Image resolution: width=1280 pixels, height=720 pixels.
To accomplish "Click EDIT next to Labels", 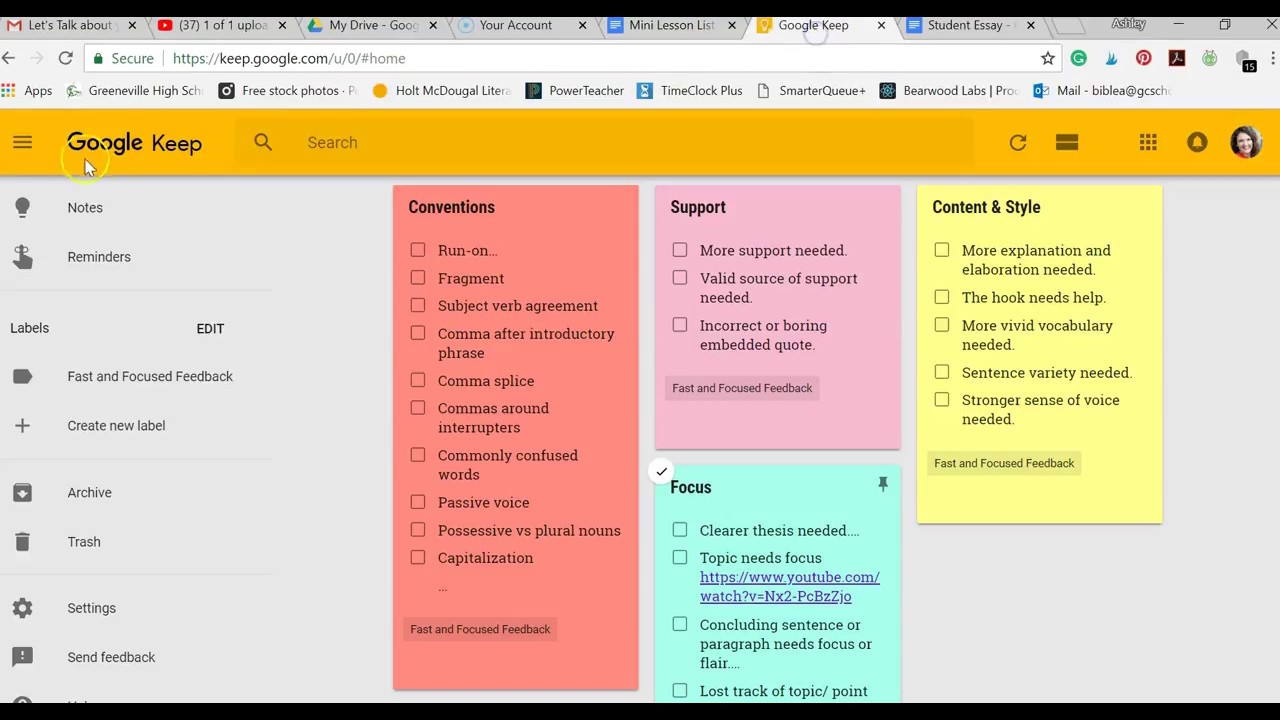I will [x=210, y=328].
